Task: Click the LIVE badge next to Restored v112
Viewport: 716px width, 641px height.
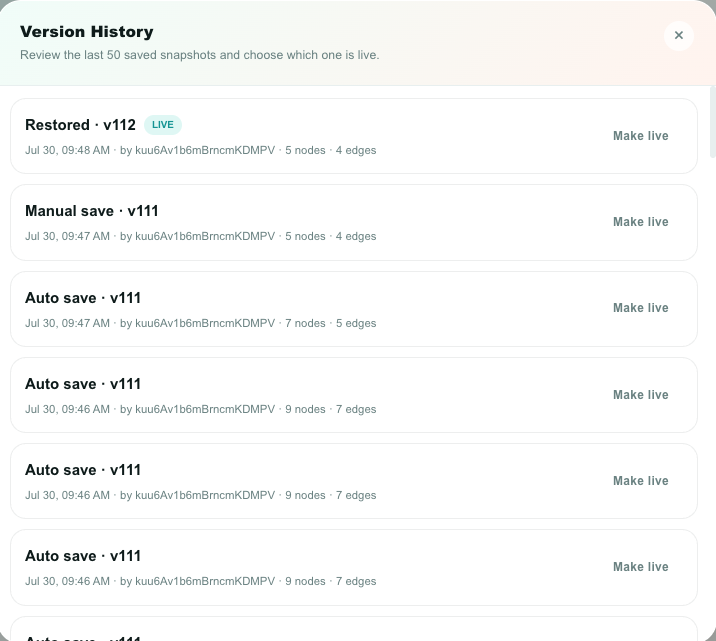Action: point(163,125)
